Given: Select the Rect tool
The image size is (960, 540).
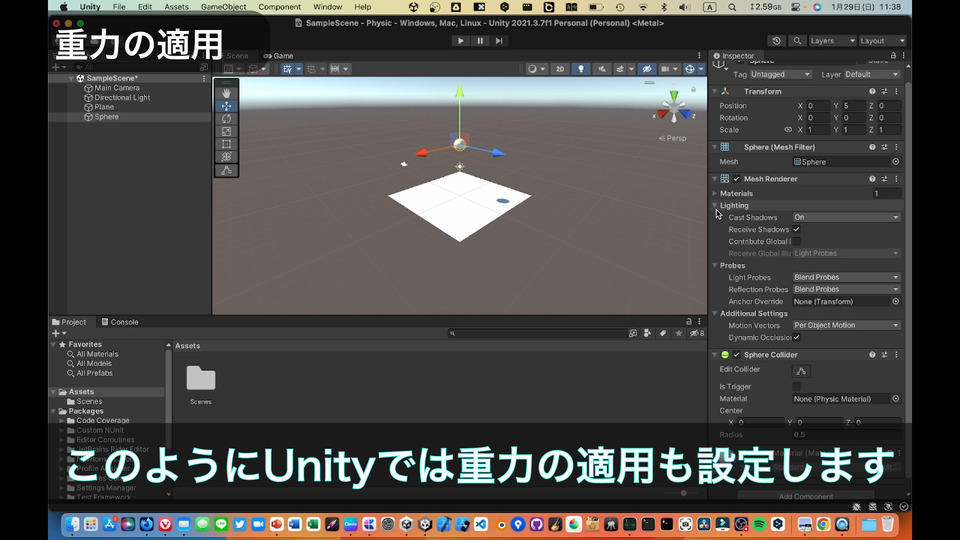Looking at the screenshot, I should (227, 144).
